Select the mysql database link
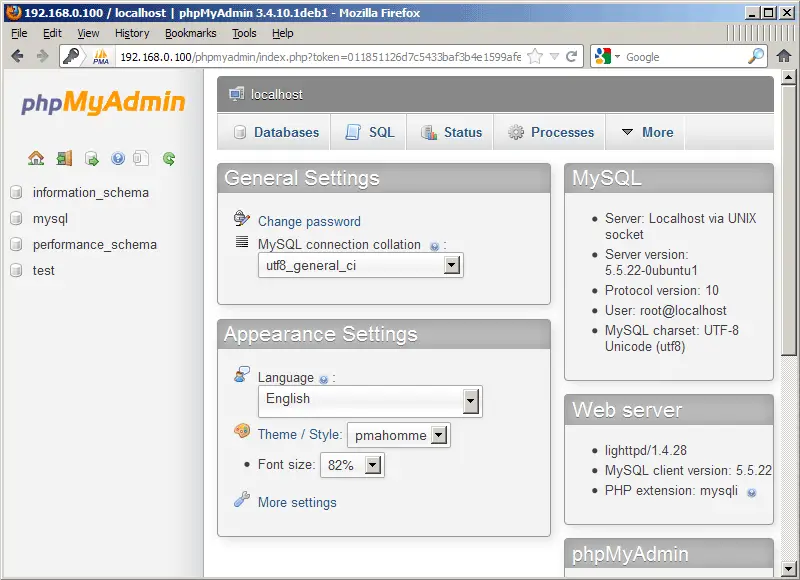 [x=51, y=219]
